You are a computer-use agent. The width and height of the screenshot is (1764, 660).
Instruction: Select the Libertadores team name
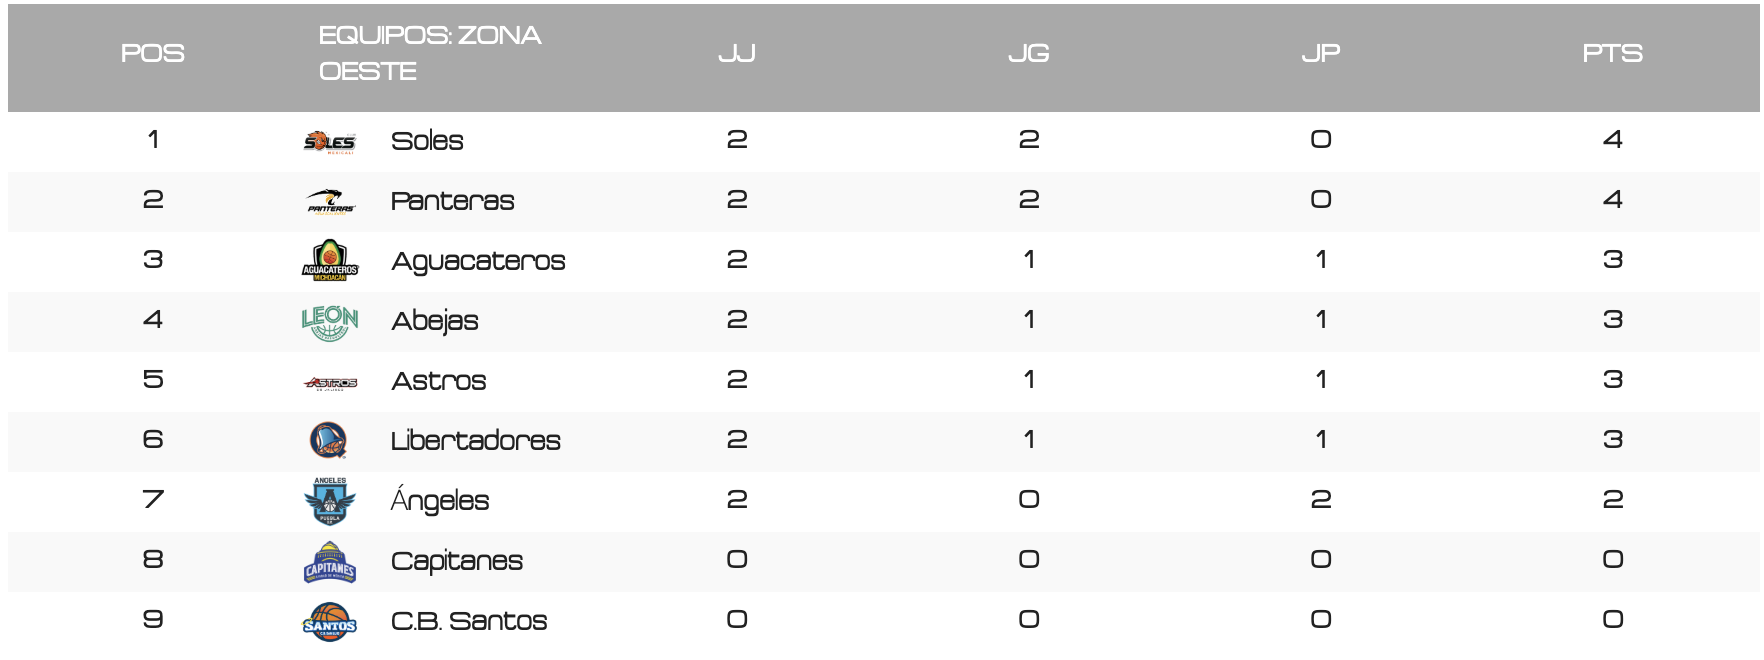[x=475, y=441]
